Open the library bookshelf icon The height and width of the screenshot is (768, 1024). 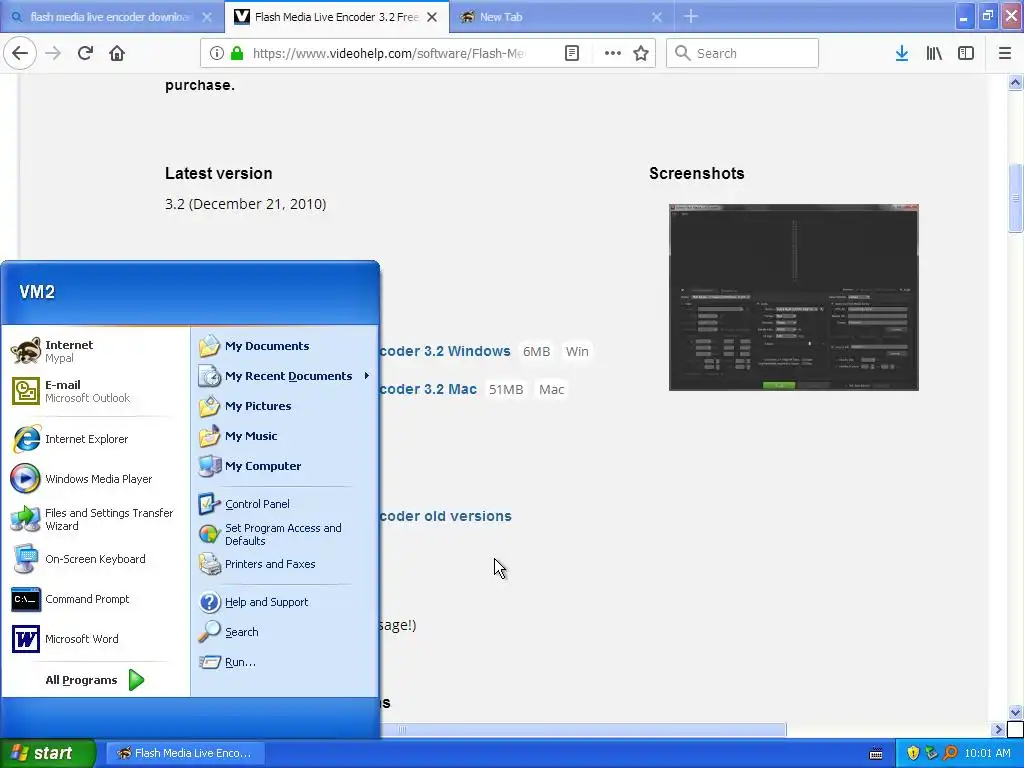pos(934,54)
